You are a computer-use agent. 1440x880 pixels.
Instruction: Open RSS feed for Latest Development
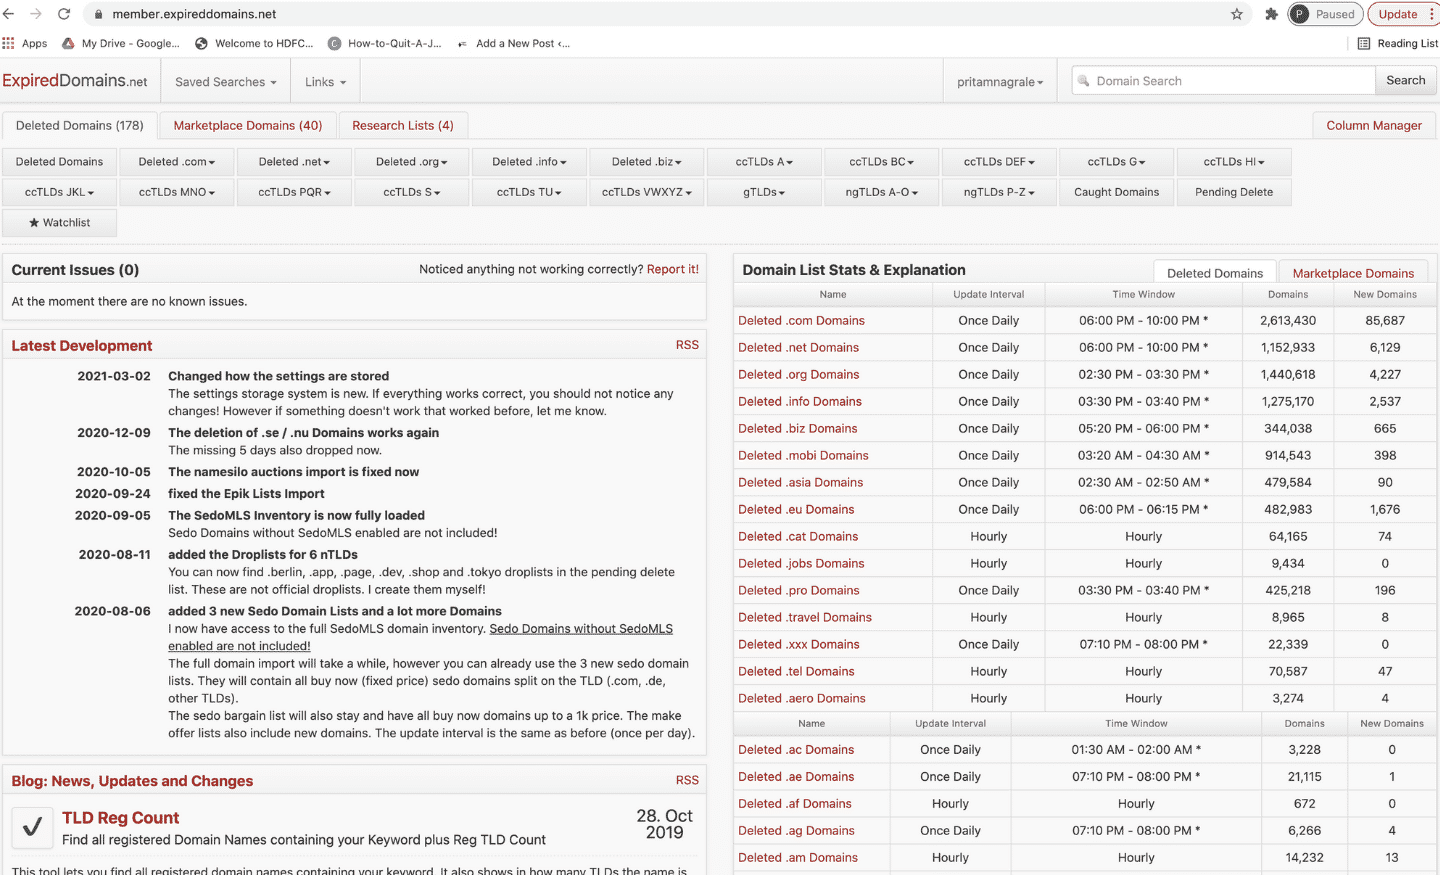(x=687, y=345)
